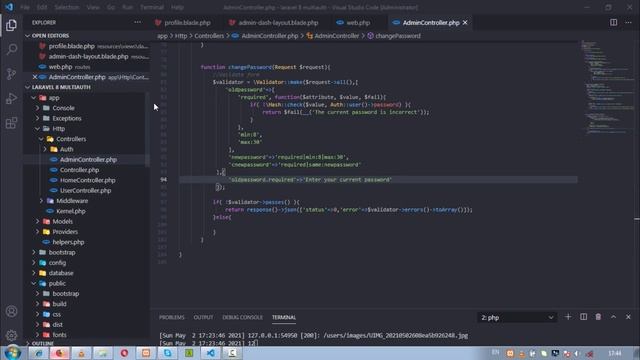Click the taskbar clock
The width and height of the screenshot is (640, 360).
[x=615, y=353]
